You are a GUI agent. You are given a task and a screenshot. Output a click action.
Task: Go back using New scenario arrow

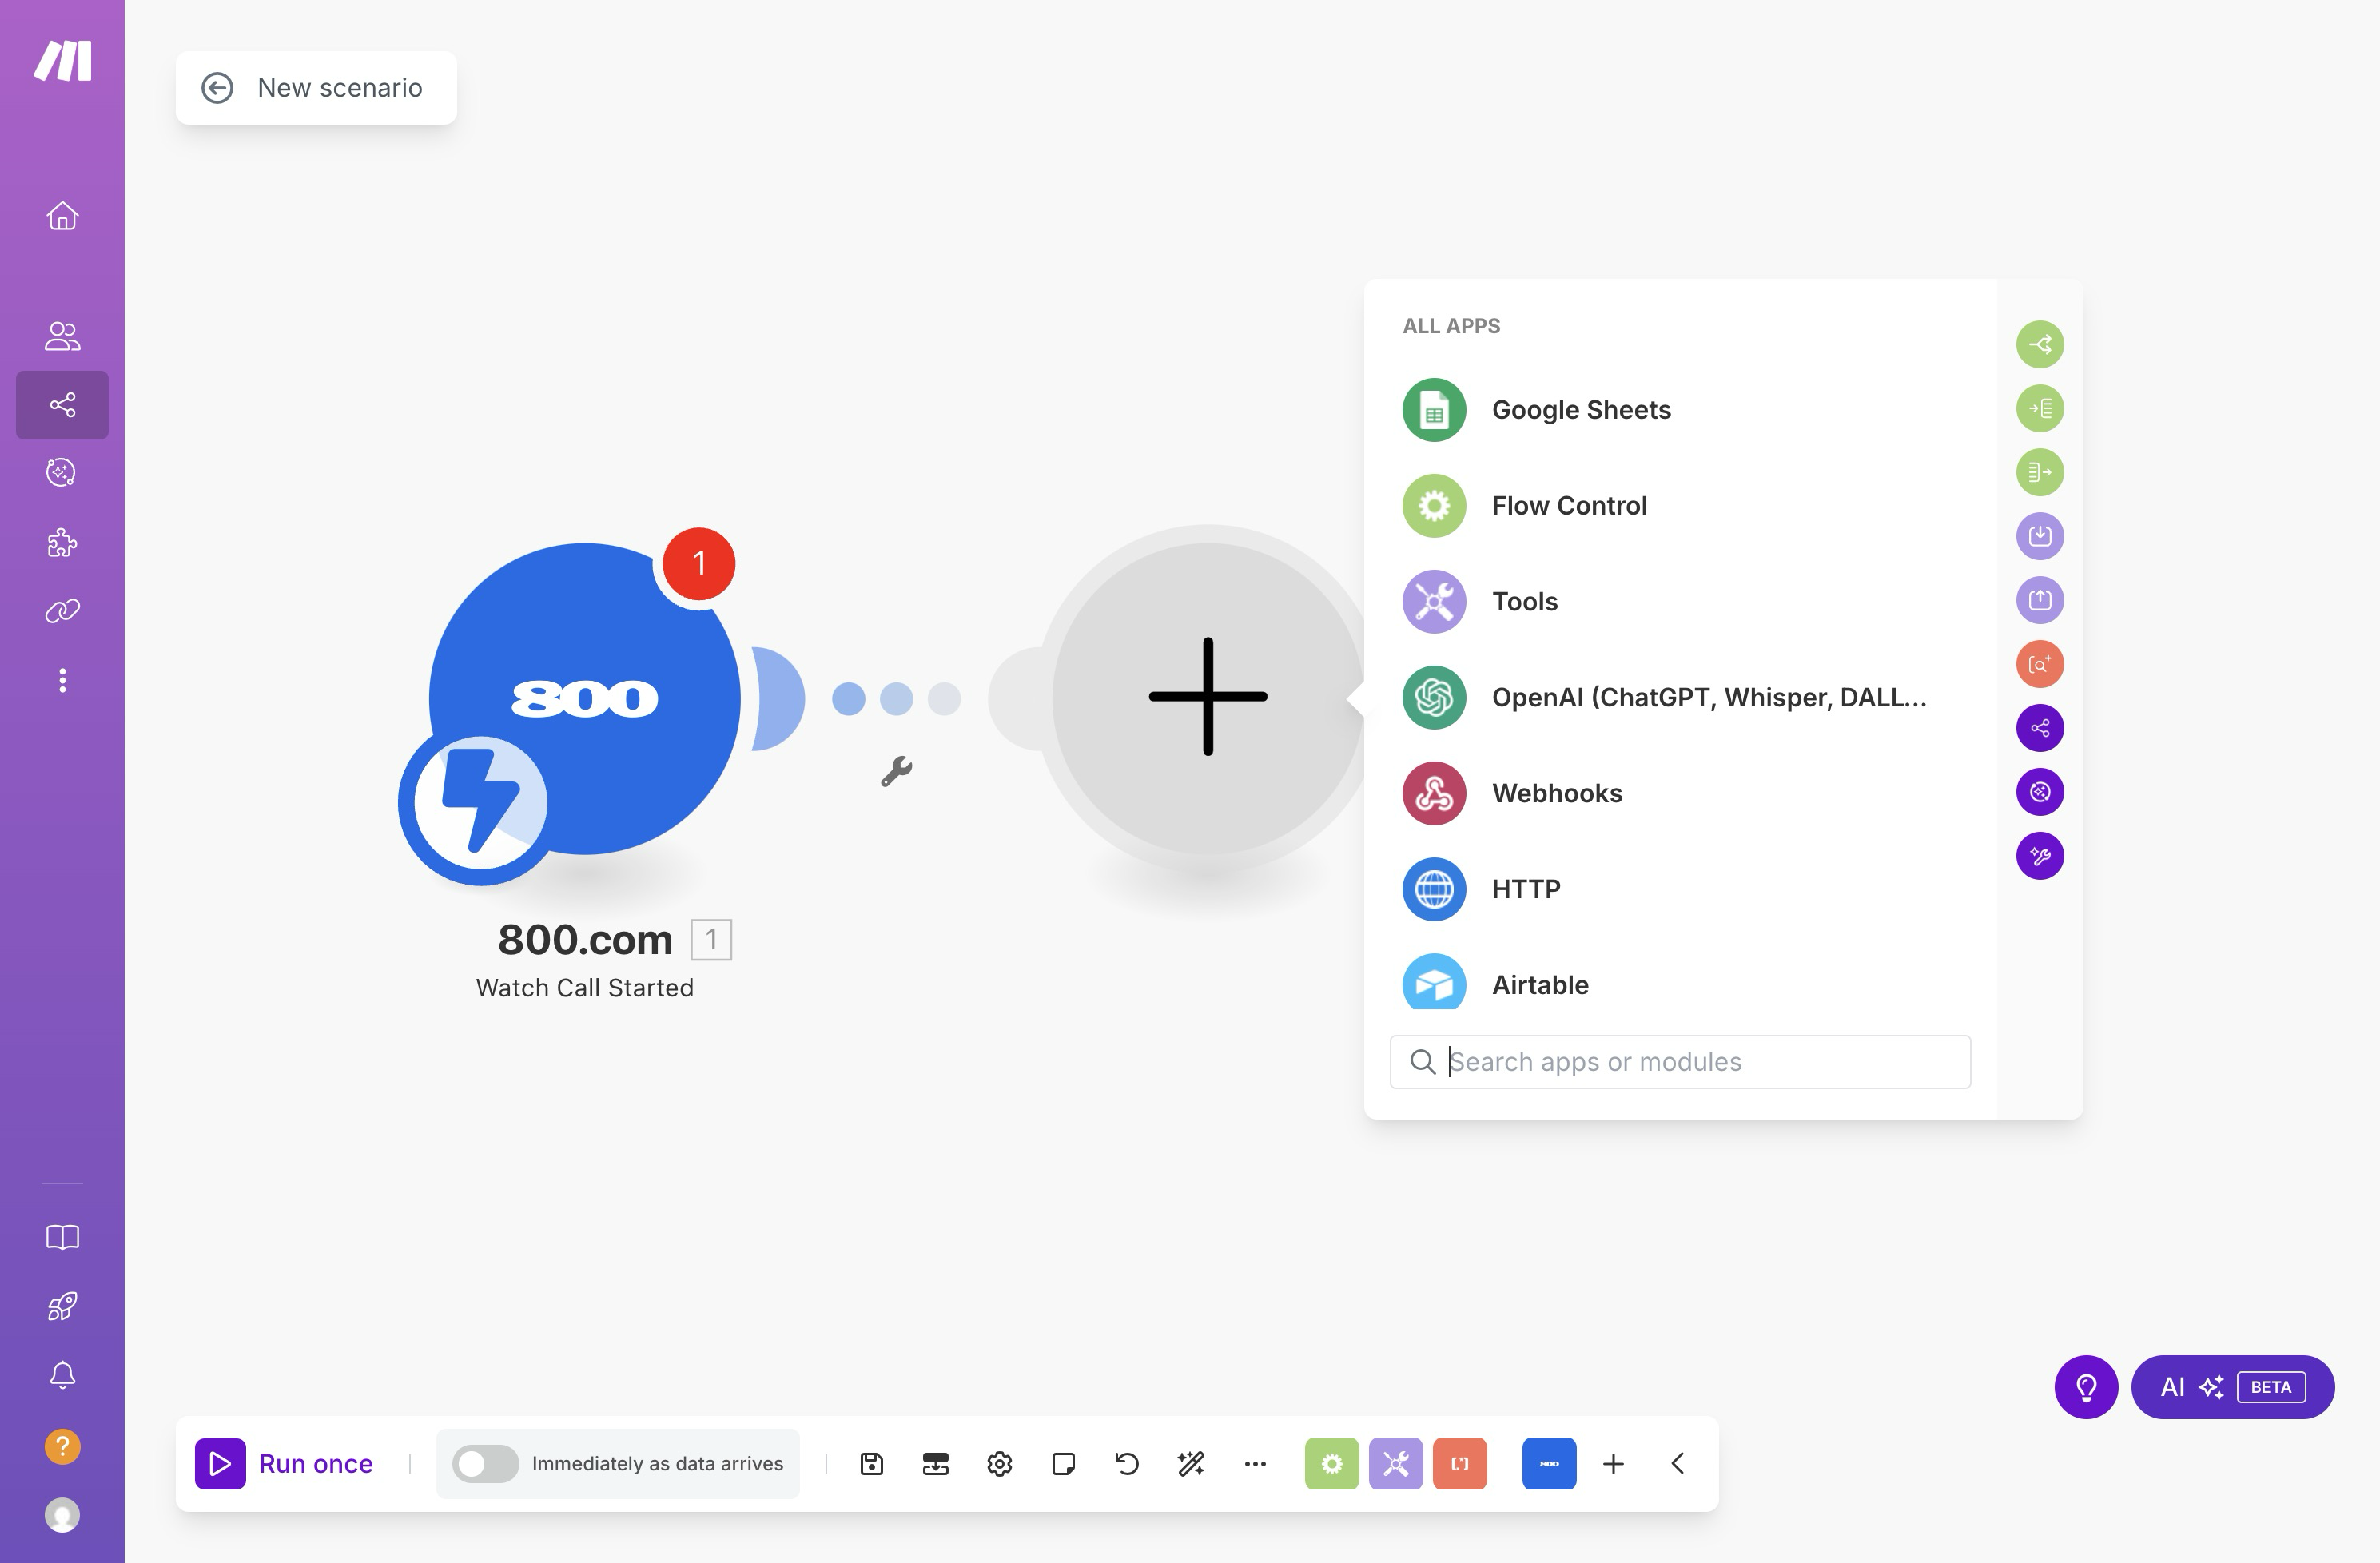coord(217,88)
